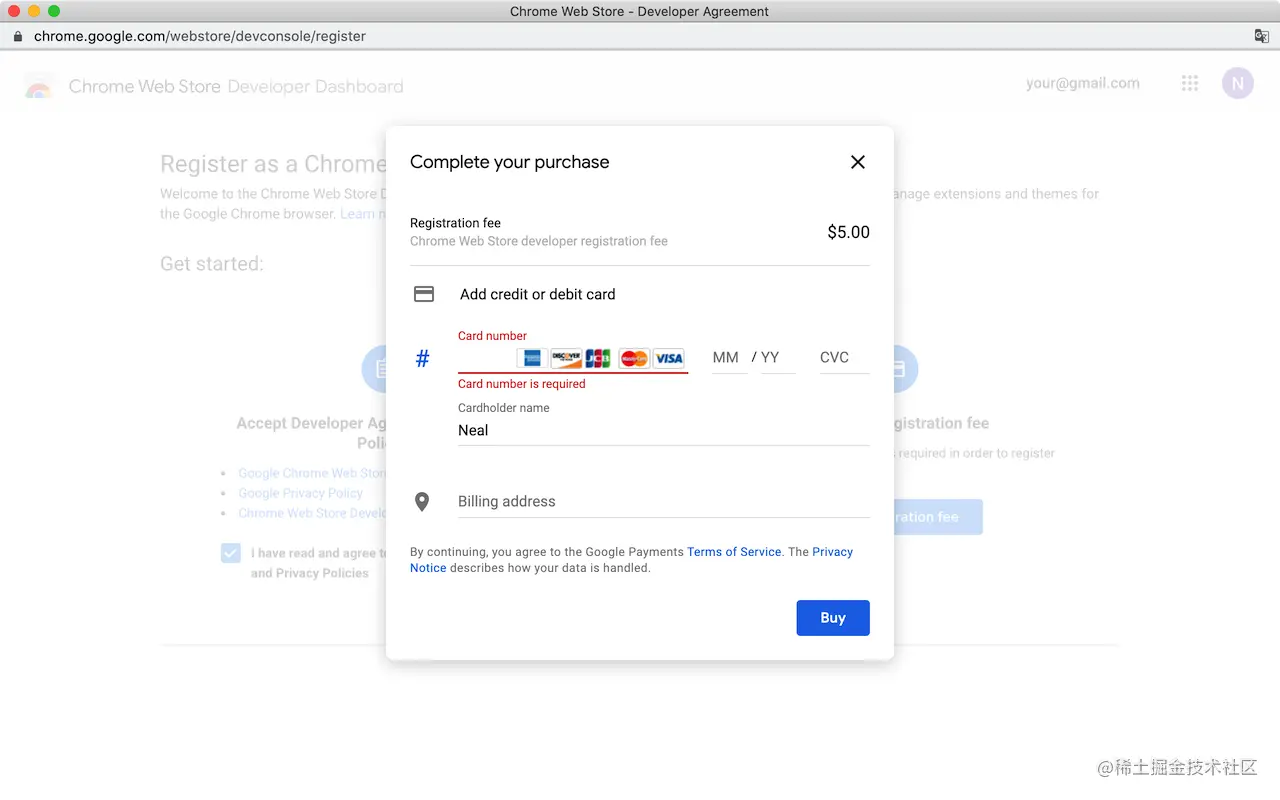1280x800 pixels.
Task: Click the MM expiry month field
Action: click(x=726, y=358)
